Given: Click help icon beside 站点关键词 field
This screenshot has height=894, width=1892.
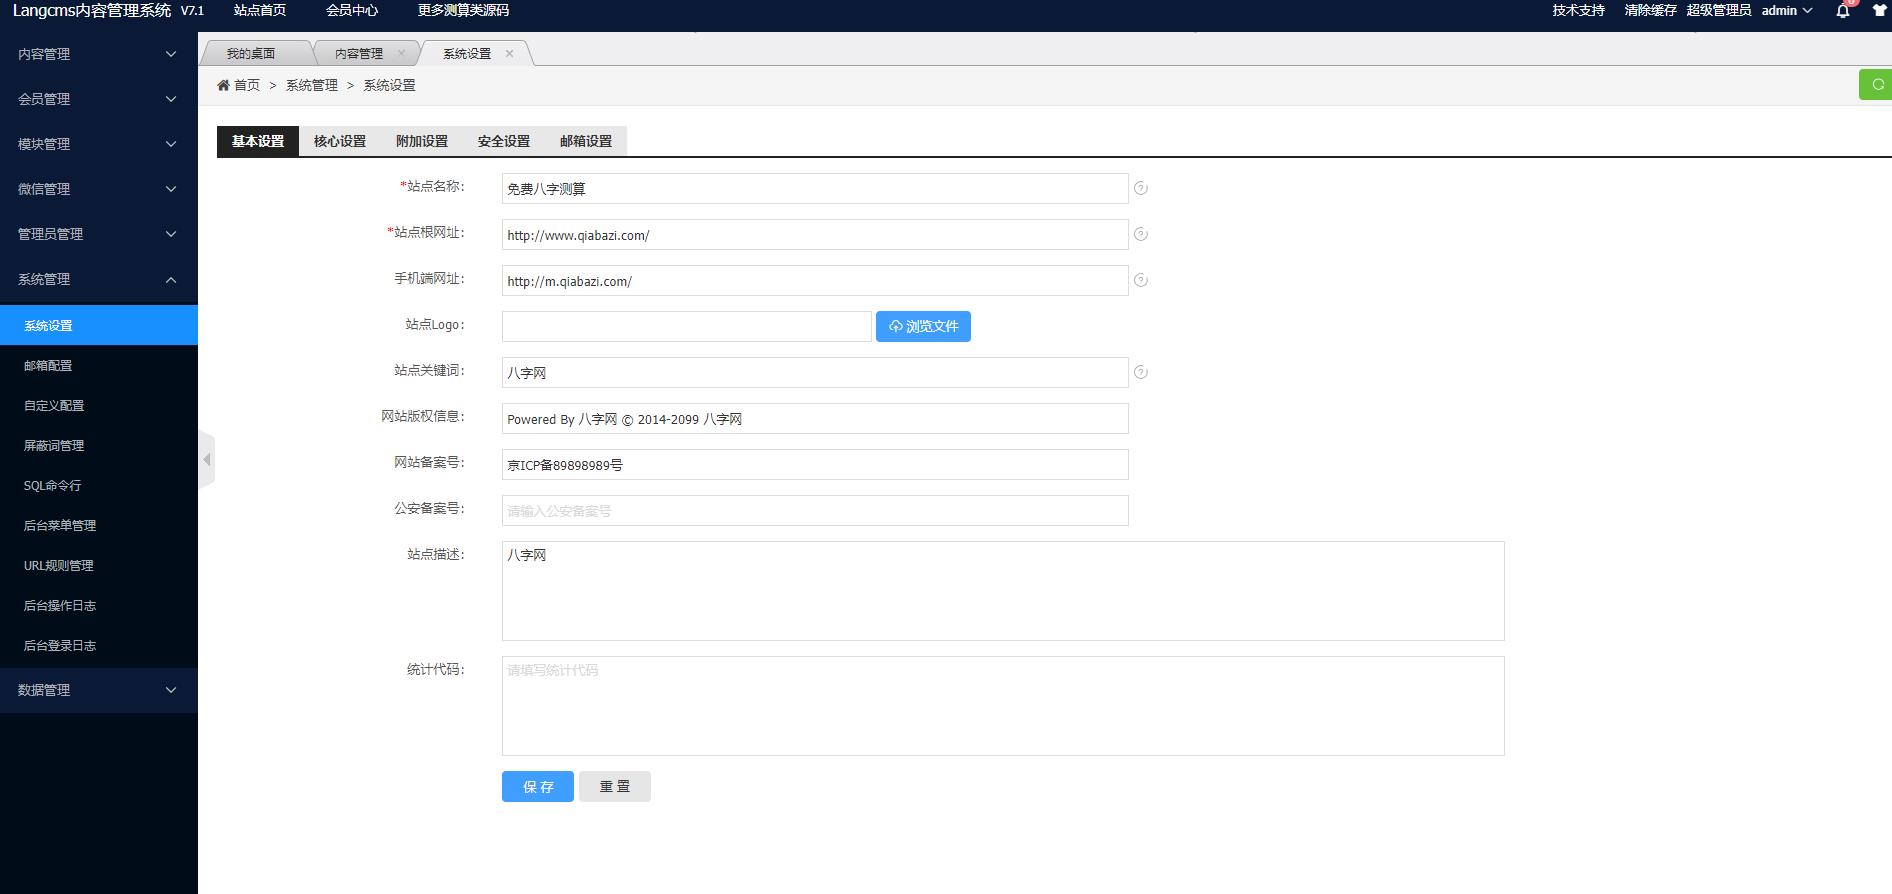Looking at the screenshot, I should pyautogui.click(x=1140, y=372).
